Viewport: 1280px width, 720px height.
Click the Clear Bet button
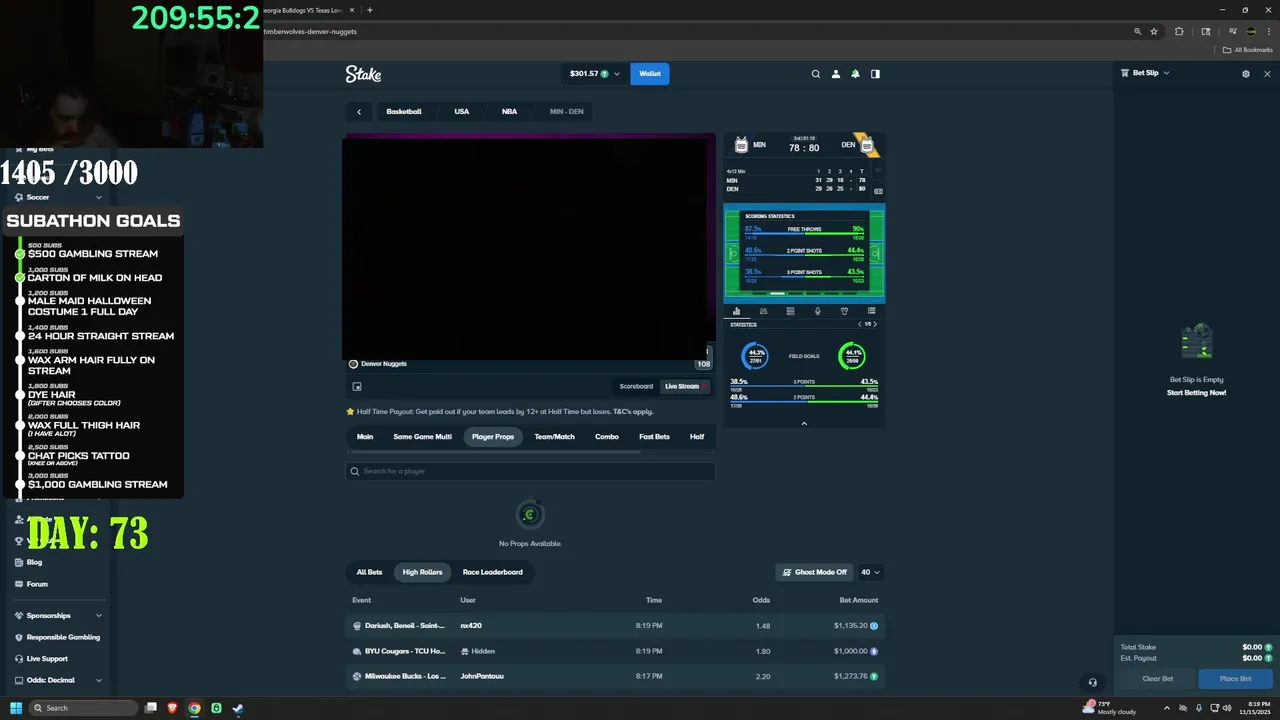(x=1158, y=679)
